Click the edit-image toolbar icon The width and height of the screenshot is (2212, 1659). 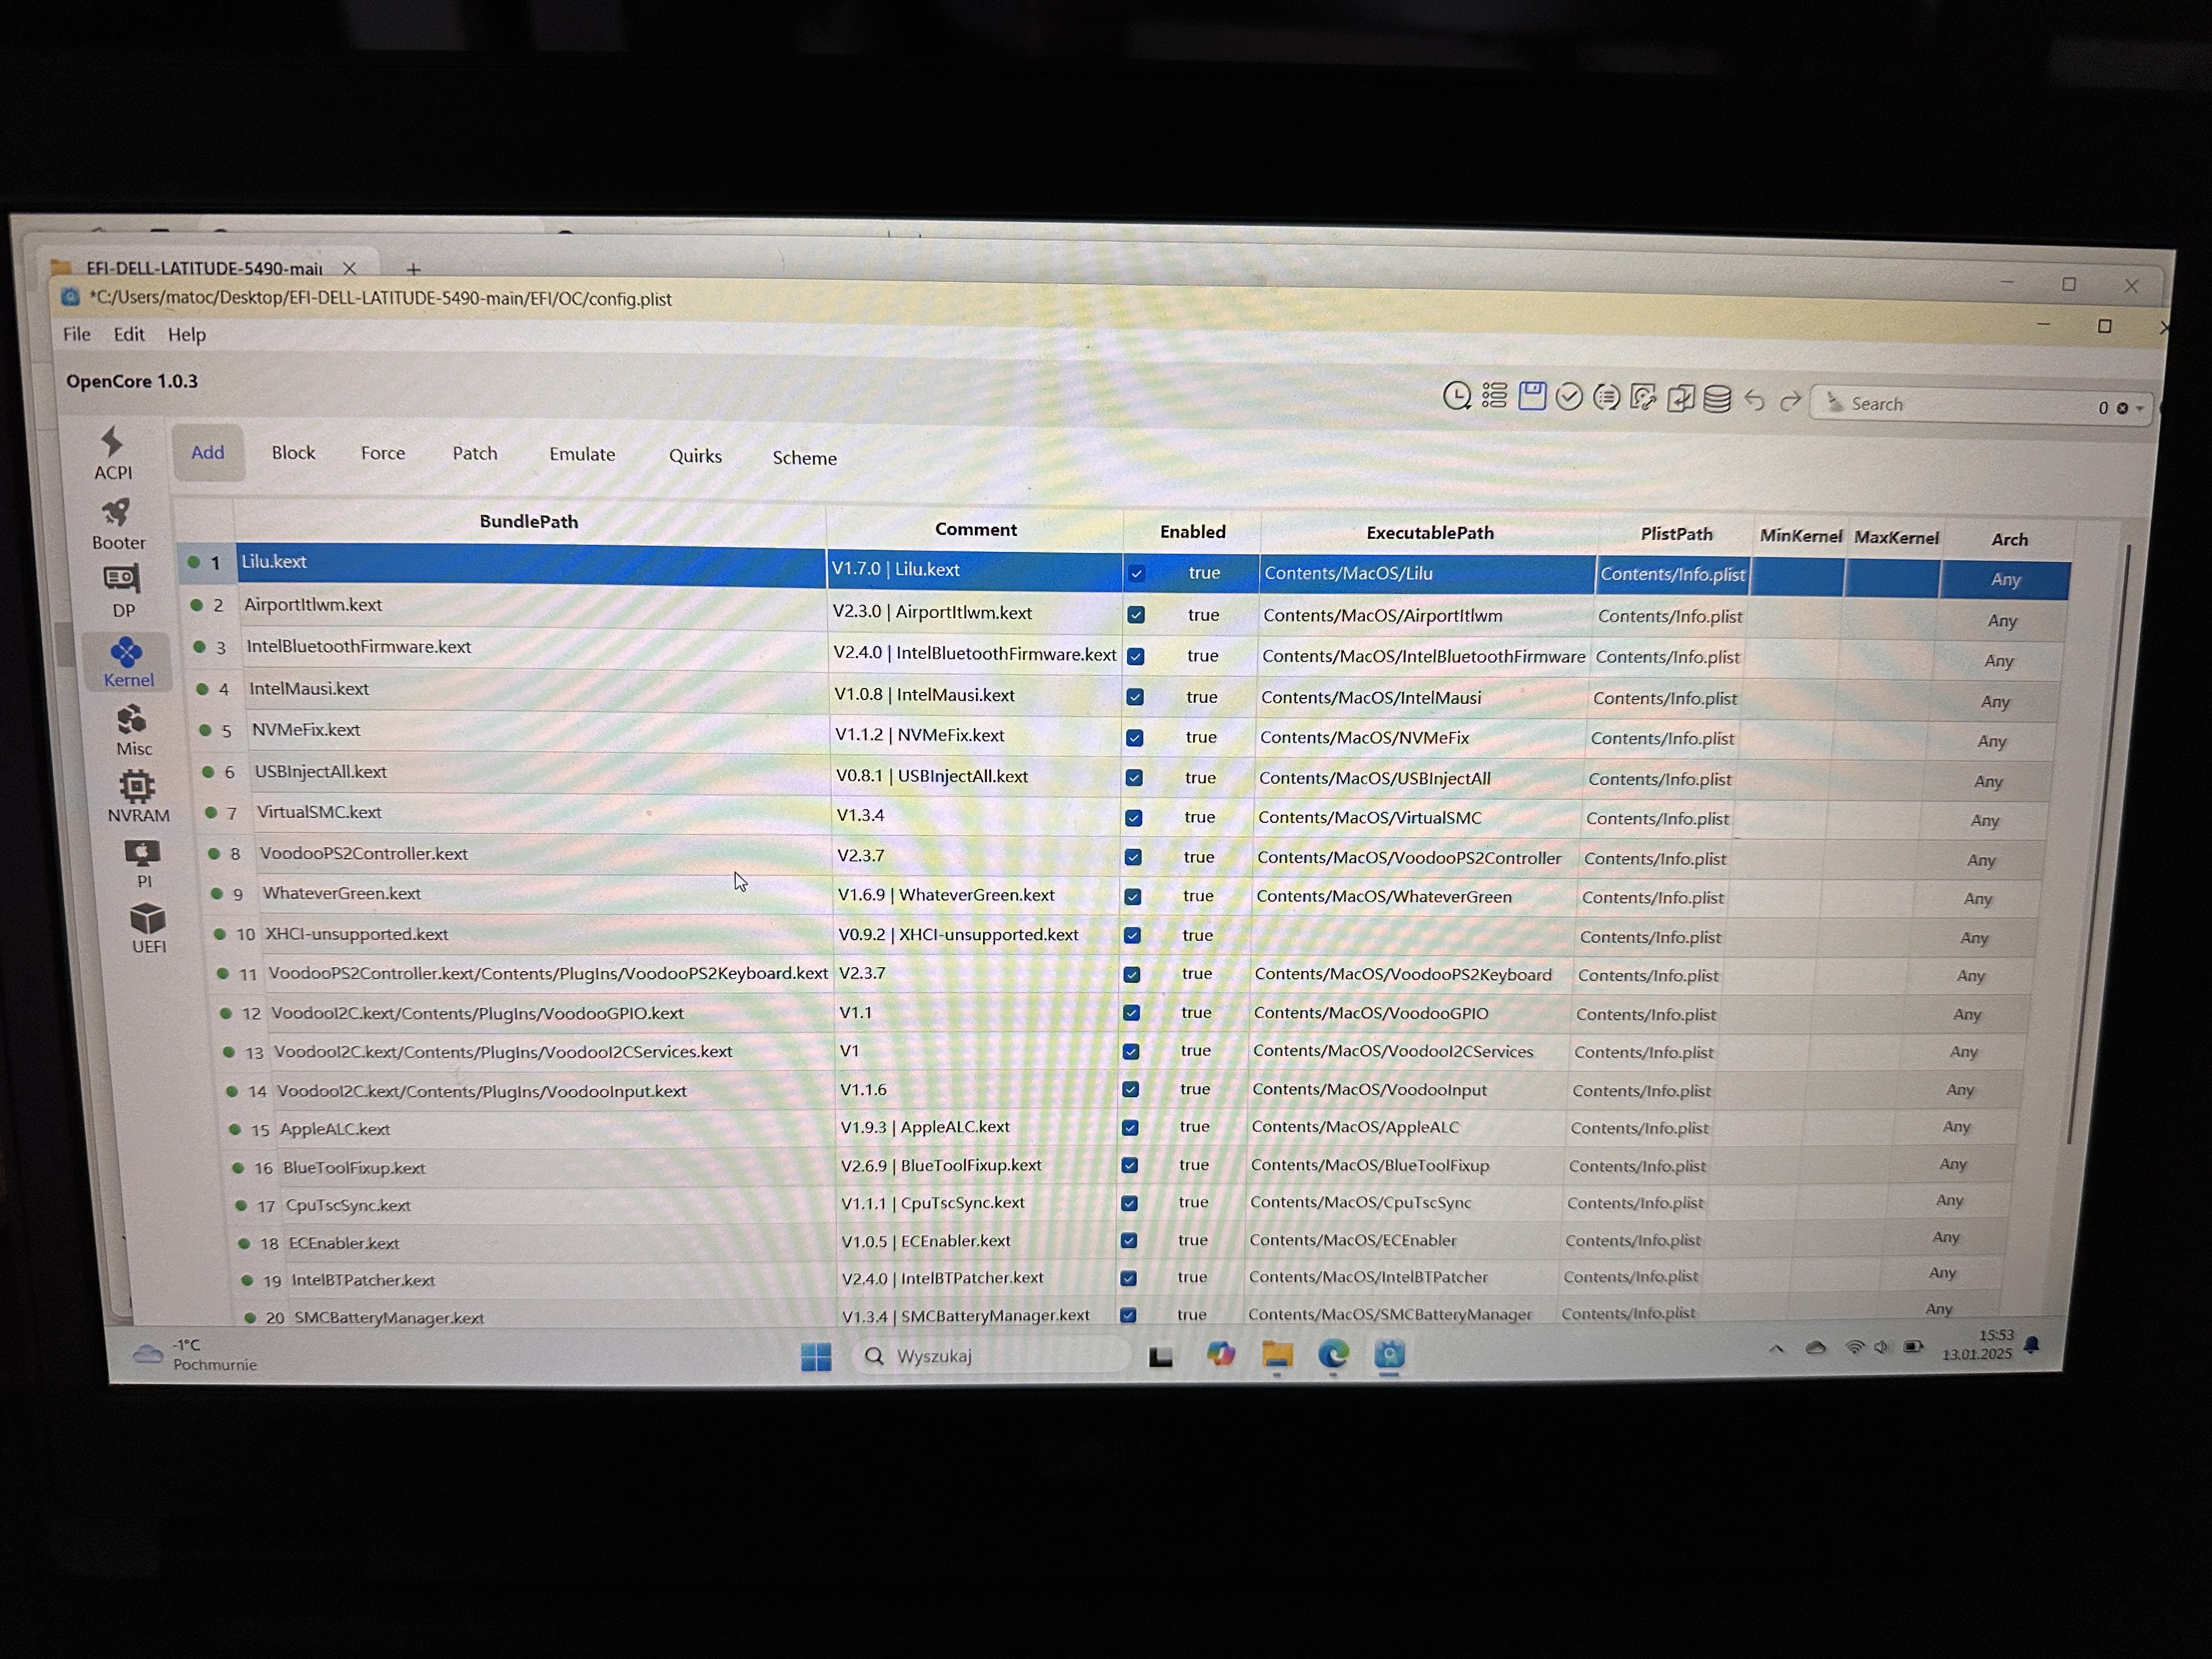(1643, 398)
